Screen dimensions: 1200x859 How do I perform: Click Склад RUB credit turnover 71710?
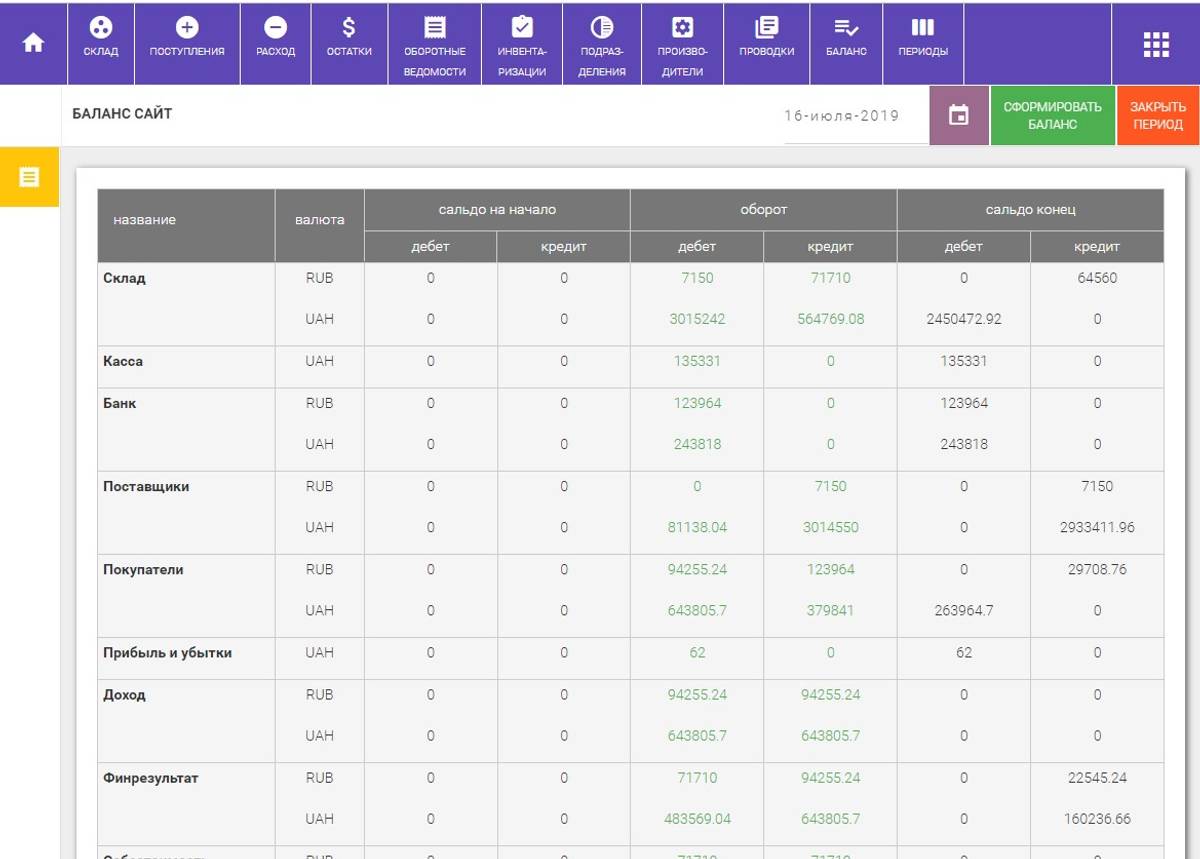[x=830, y=278]
